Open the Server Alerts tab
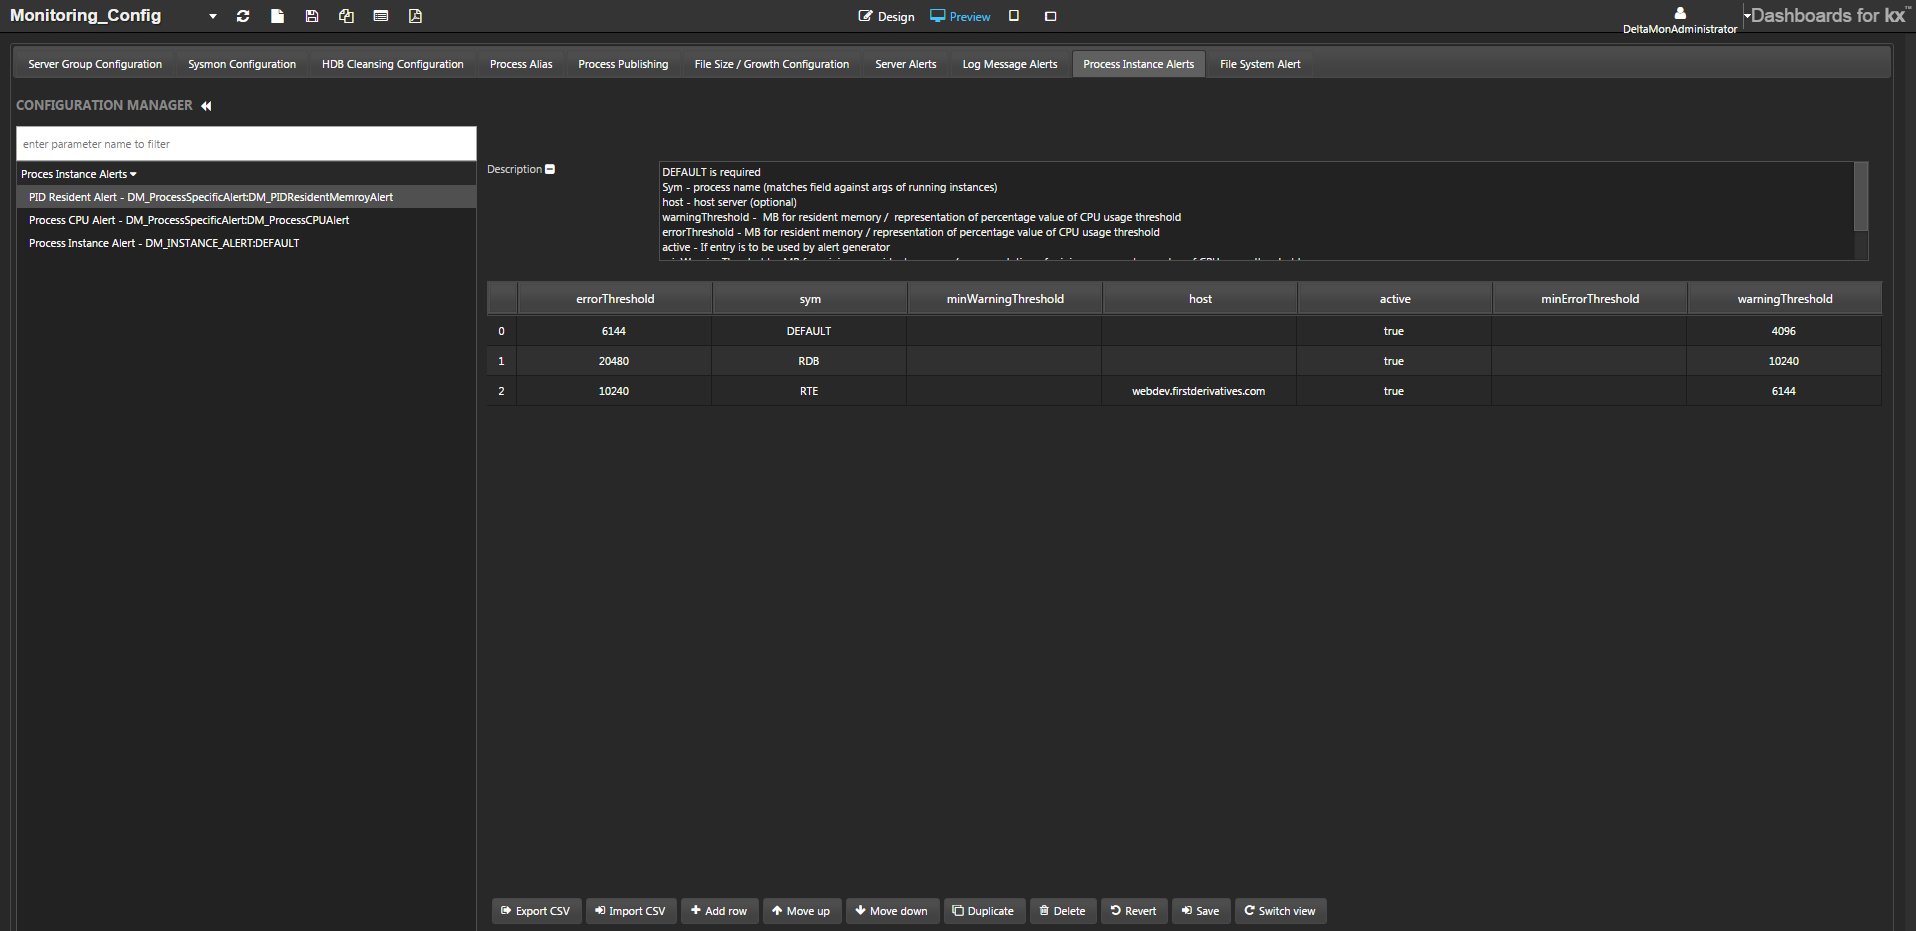The height and width of the screenshot is (931, 1916). (x=906, y=64)
